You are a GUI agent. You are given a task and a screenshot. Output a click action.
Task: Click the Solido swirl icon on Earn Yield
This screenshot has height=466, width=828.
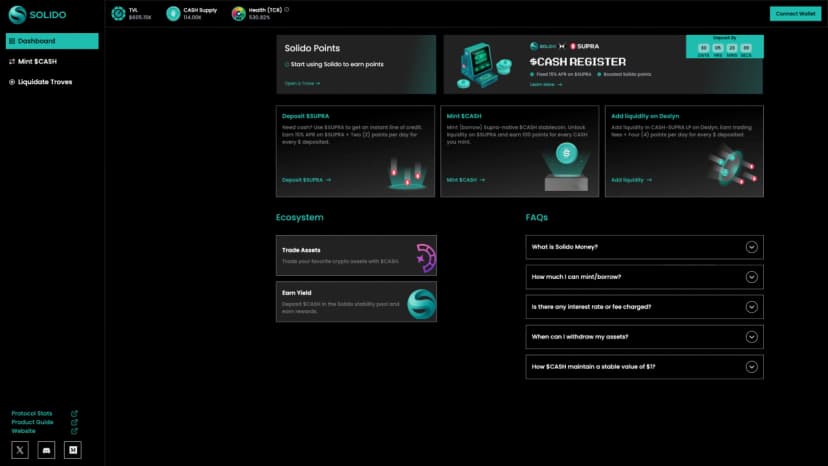click(422, 304)
